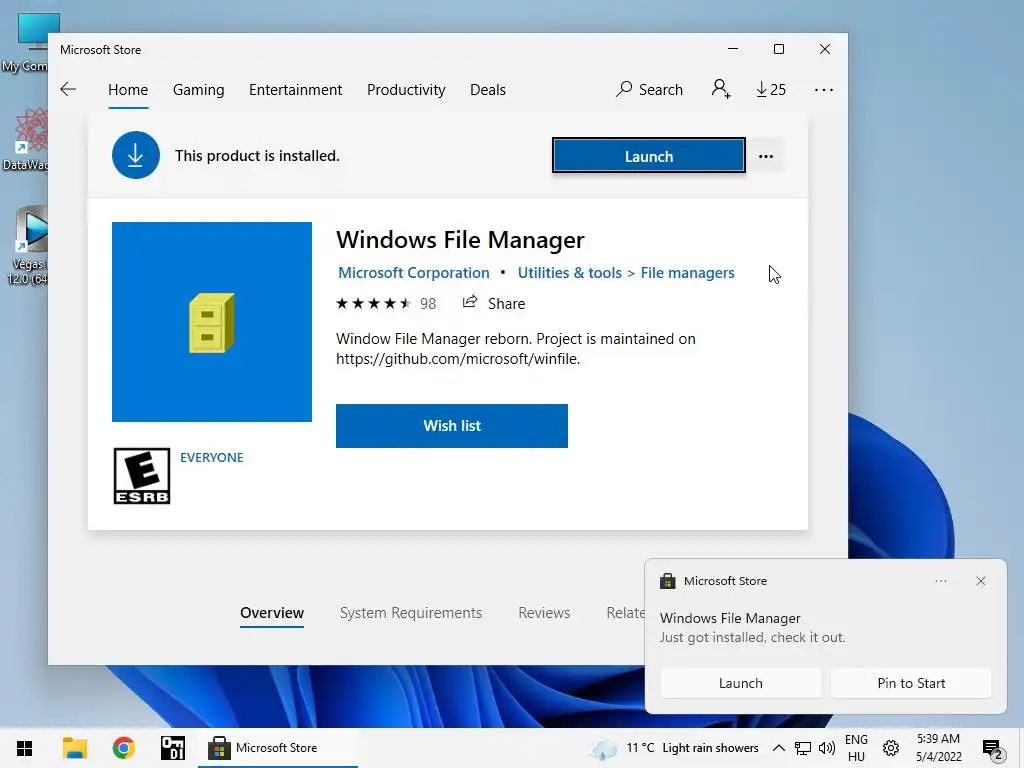Select the My Computer desktop icon
The image size is (1024, 768).
(x=26, y=42)
